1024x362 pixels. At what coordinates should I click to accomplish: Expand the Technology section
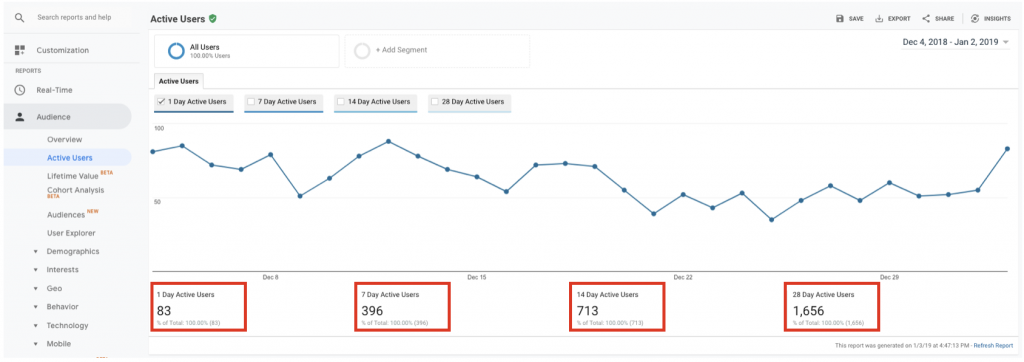[x=35, y=325]
